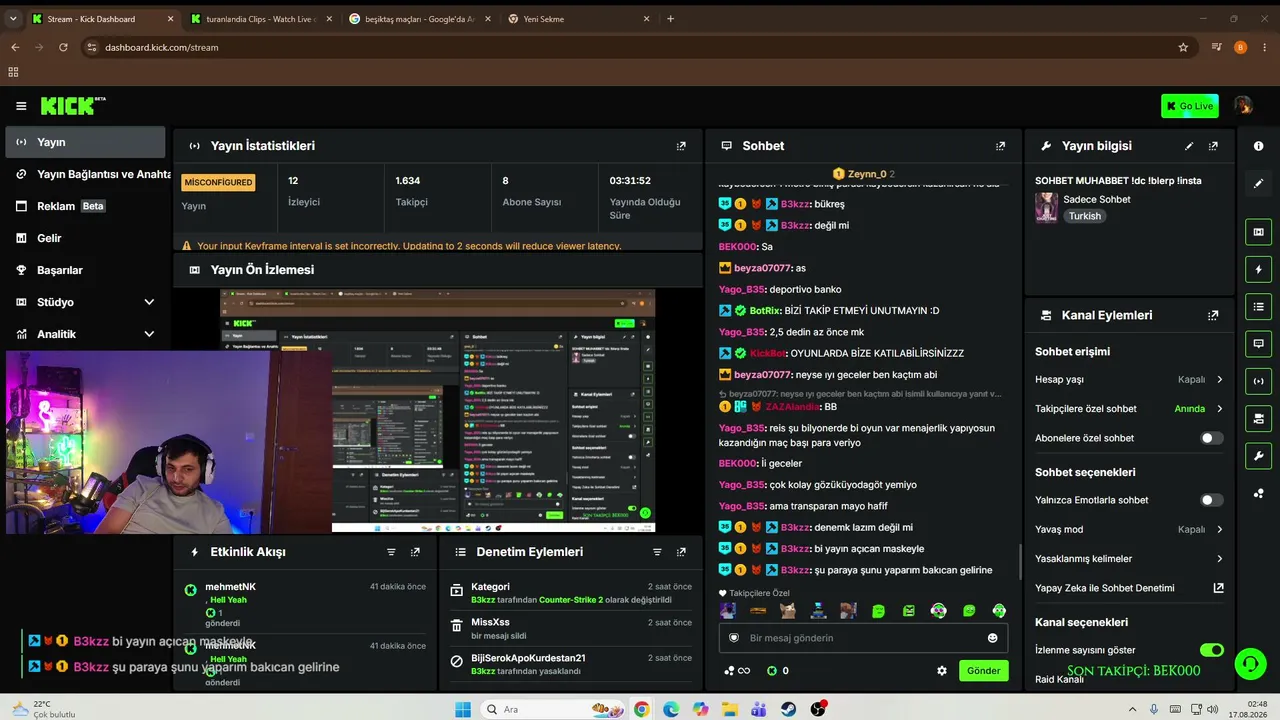Click the KICK logo

(x=73, y=106)
